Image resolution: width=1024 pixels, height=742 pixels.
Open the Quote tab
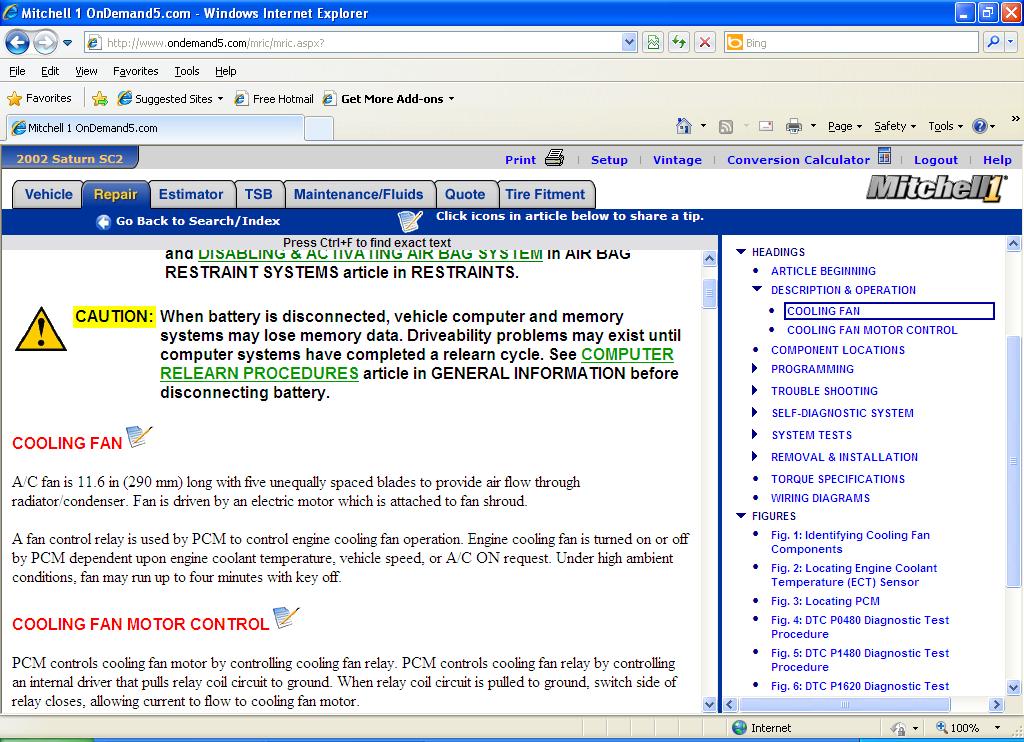pyautogui.click(x=465, y=194)
